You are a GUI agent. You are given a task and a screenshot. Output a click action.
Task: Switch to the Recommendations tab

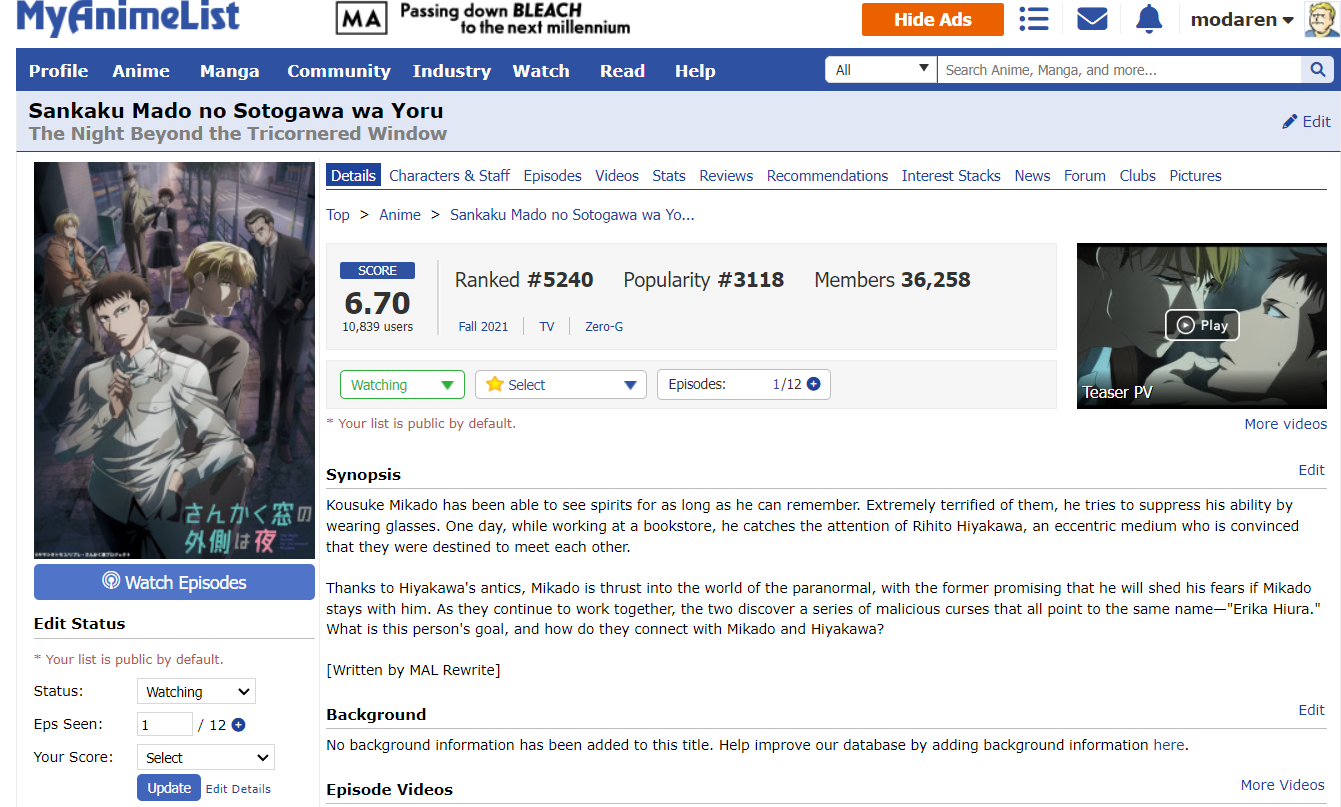pyautogui.click(x=827, y=175)
